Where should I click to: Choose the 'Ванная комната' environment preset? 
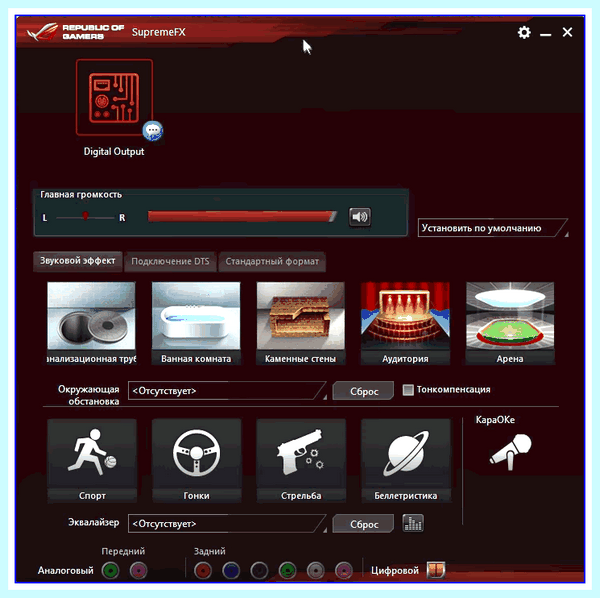(x=196, y=323)
